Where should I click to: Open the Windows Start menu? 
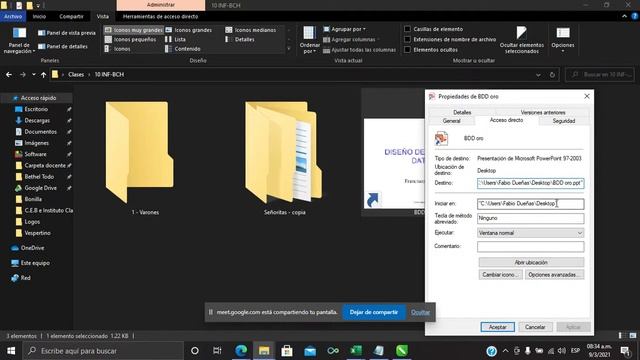[11, 351]
